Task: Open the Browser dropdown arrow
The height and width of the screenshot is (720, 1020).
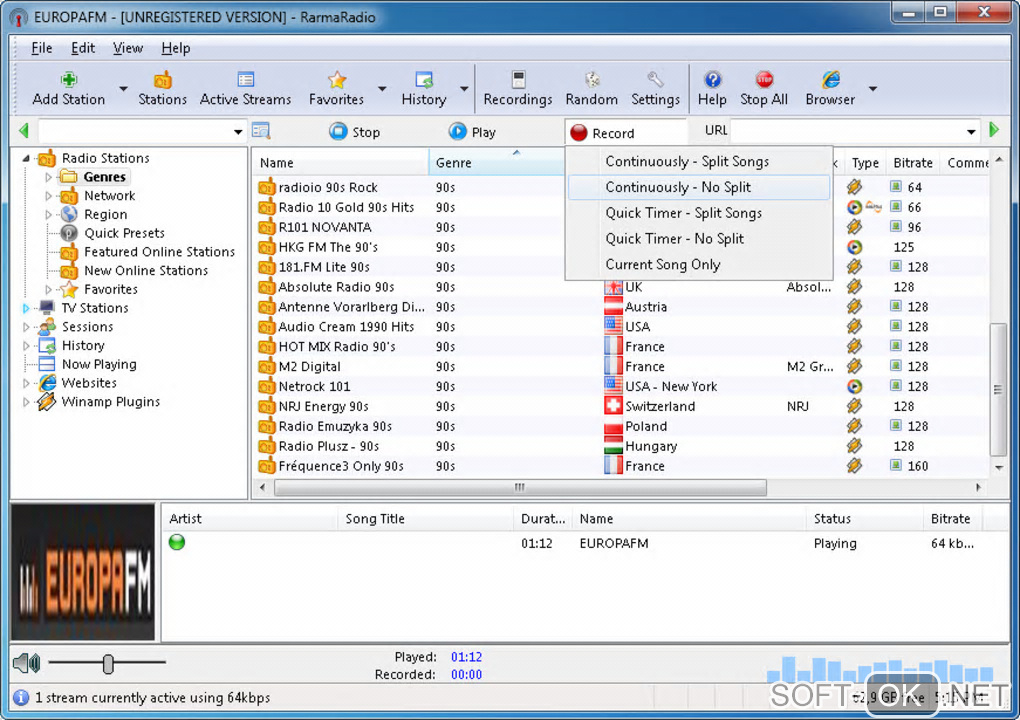Action: click(x=873, y=89)
